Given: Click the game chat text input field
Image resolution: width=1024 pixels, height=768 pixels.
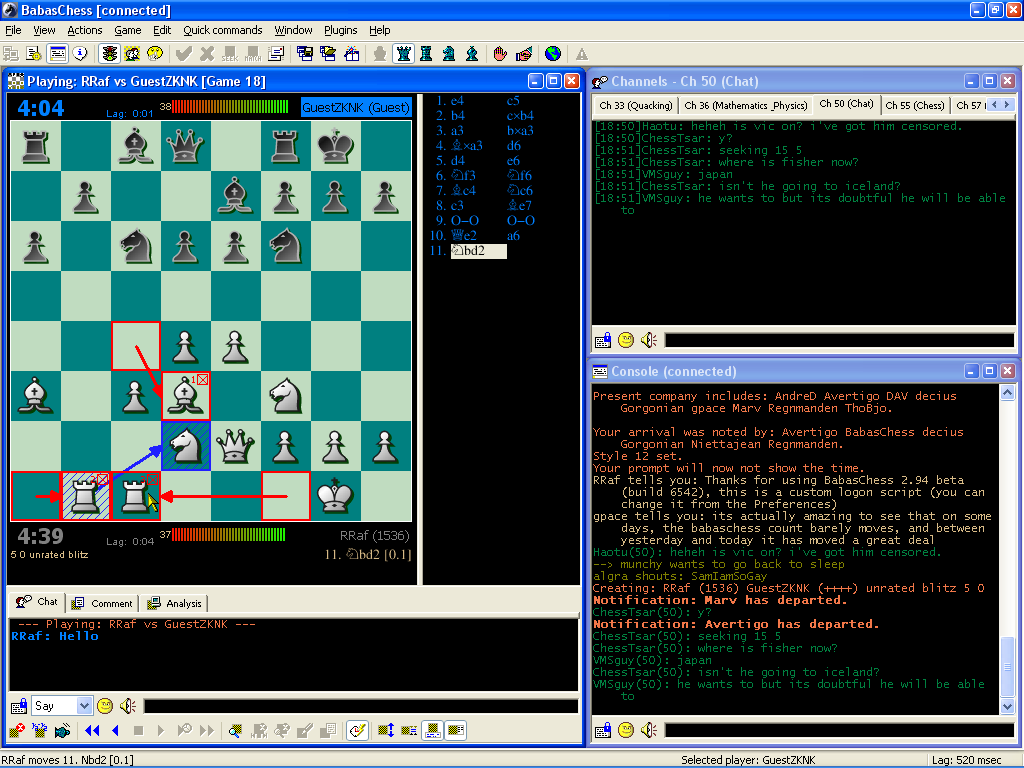Looking at the screenshot, I should (360, 706).
